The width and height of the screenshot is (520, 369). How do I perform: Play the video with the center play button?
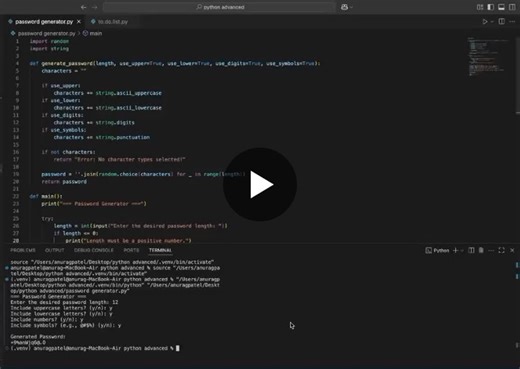click(260, 184)
